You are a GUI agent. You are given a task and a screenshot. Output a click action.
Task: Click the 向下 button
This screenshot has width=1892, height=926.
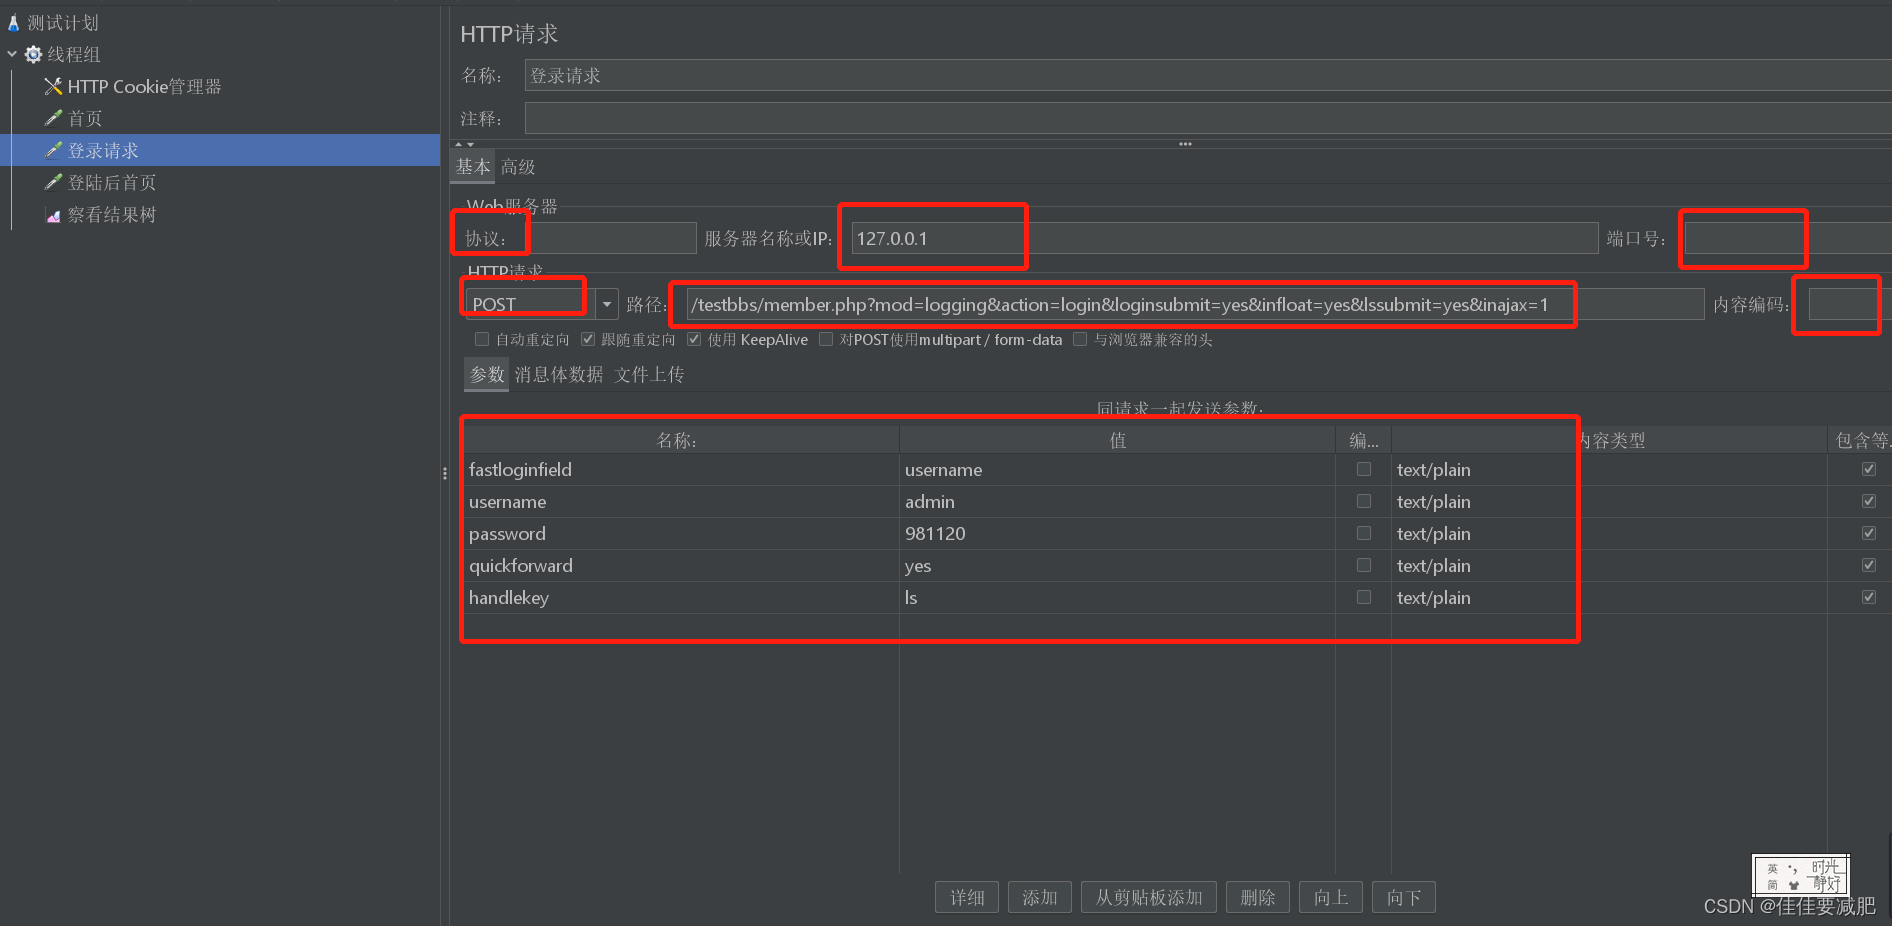click(1404, 897)
